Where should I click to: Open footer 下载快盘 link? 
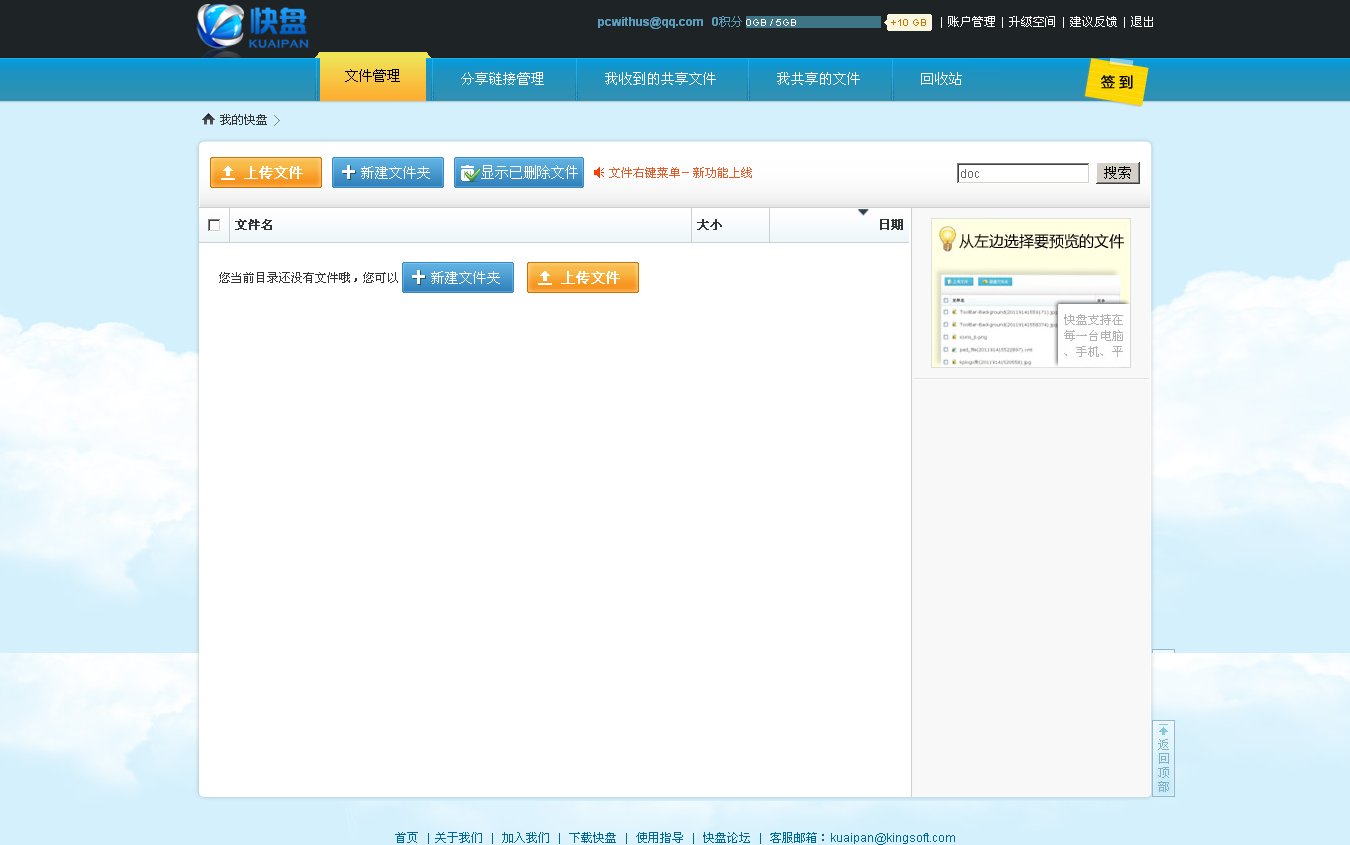(592, 838)
